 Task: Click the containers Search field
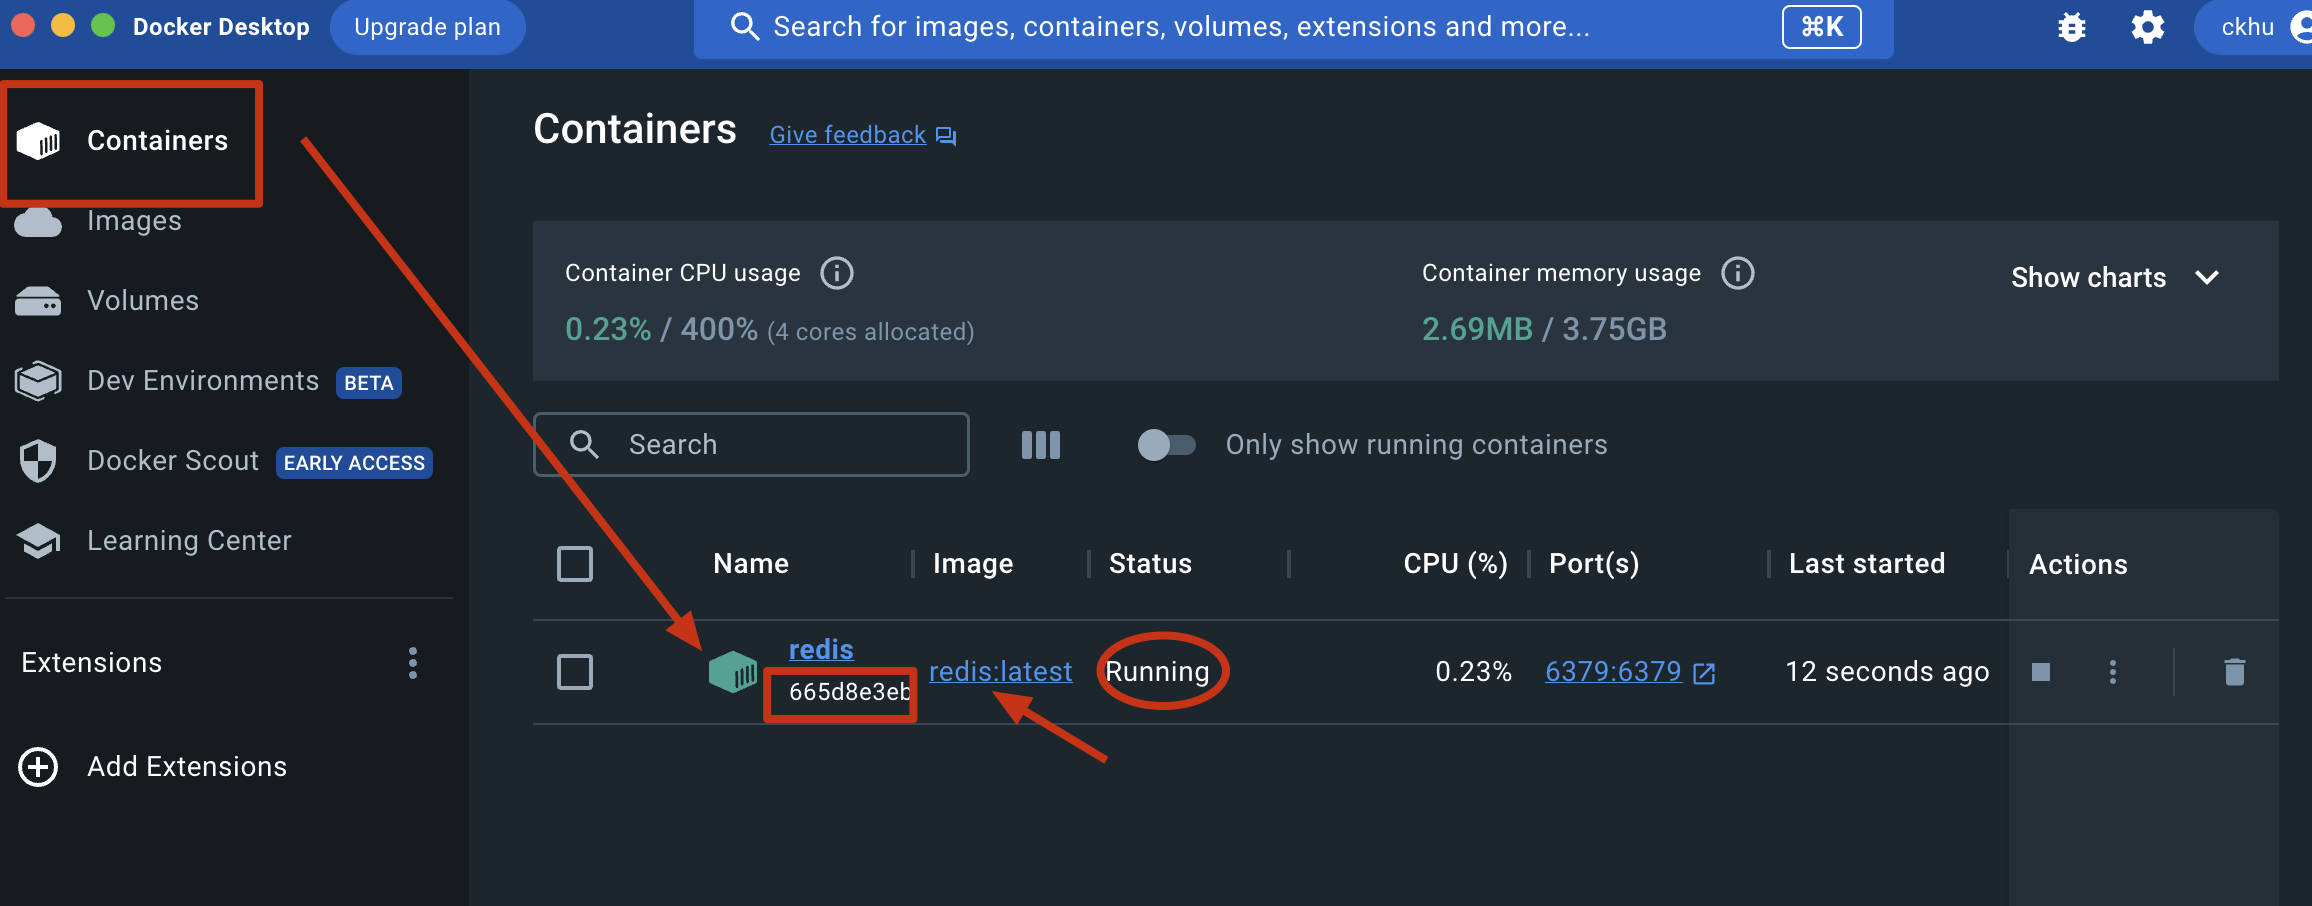coord(751,445)
